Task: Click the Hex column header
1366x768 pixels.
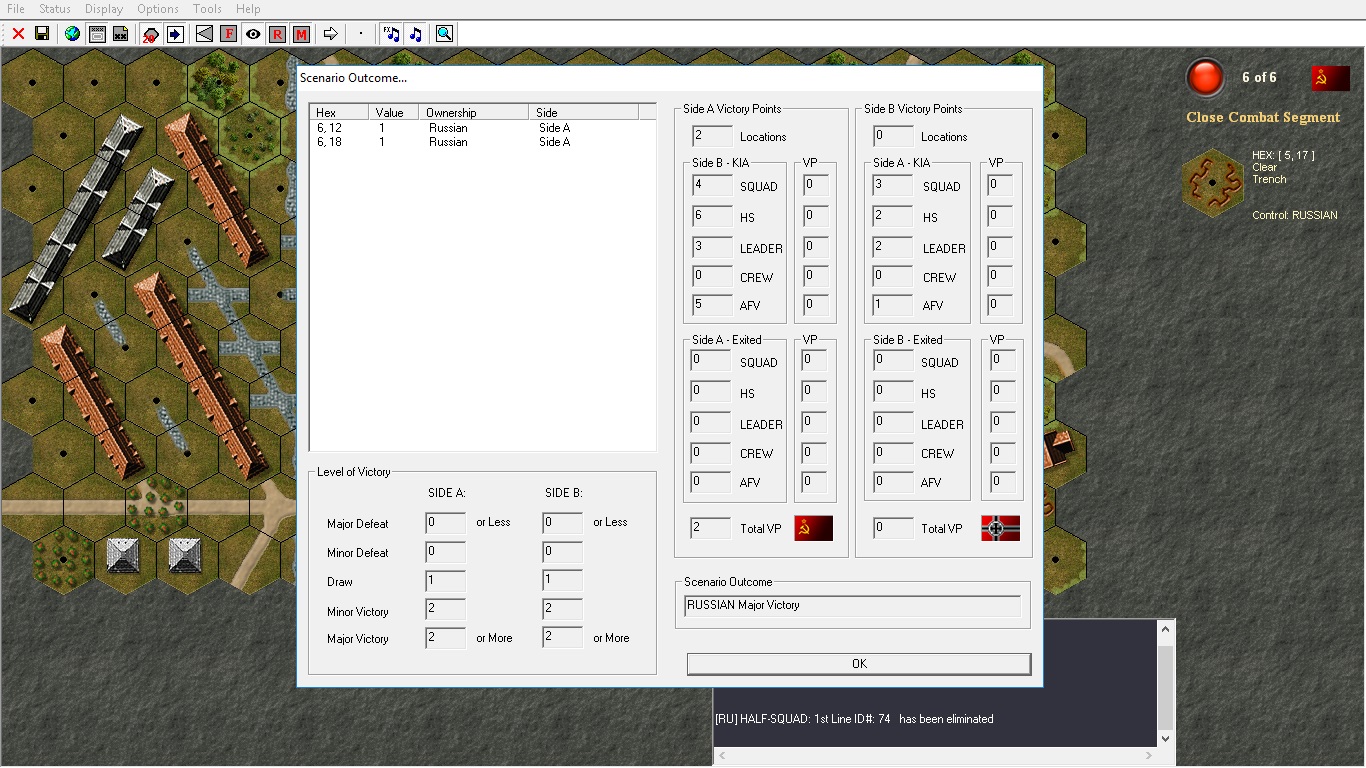Action: [x=340, y=113]
